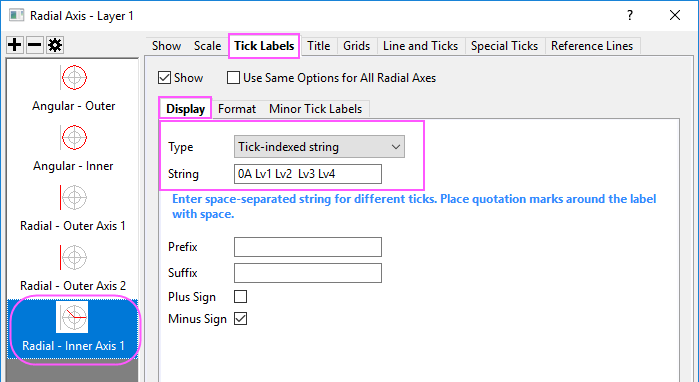
Task: Select the Angular - Outer axis icon
Action: point(74,77)
